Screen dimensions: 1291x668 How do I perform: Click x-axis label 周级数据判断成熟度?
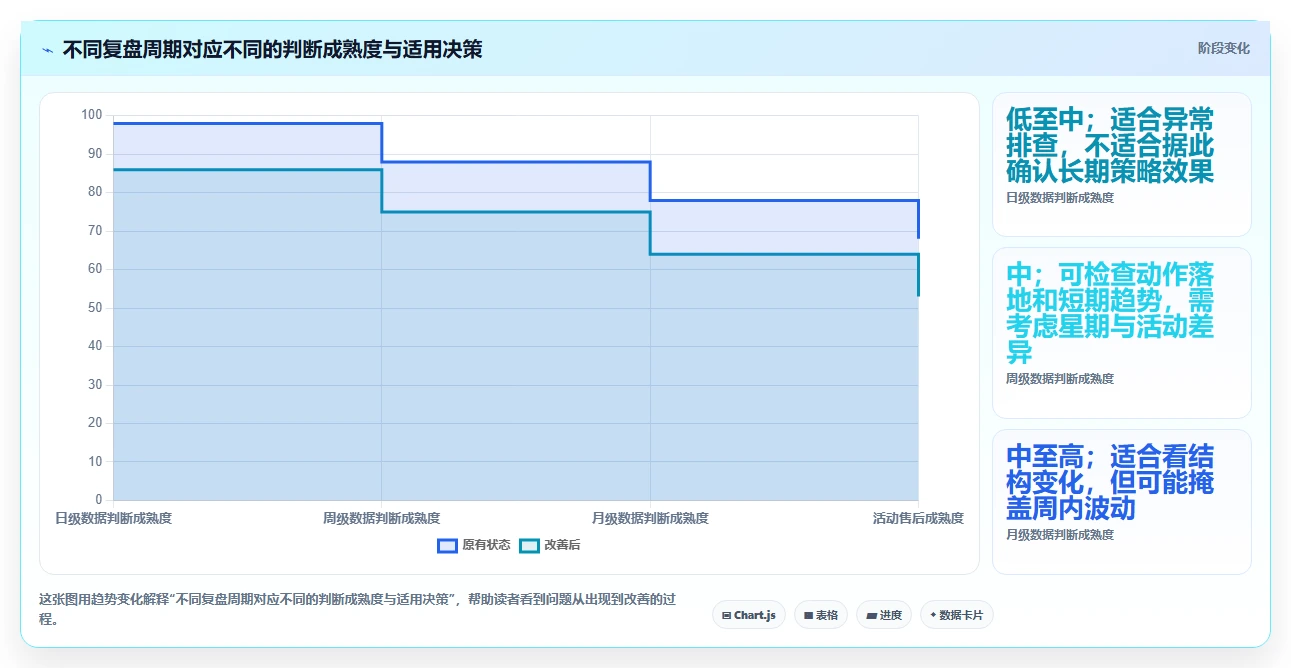pos(381,518)
